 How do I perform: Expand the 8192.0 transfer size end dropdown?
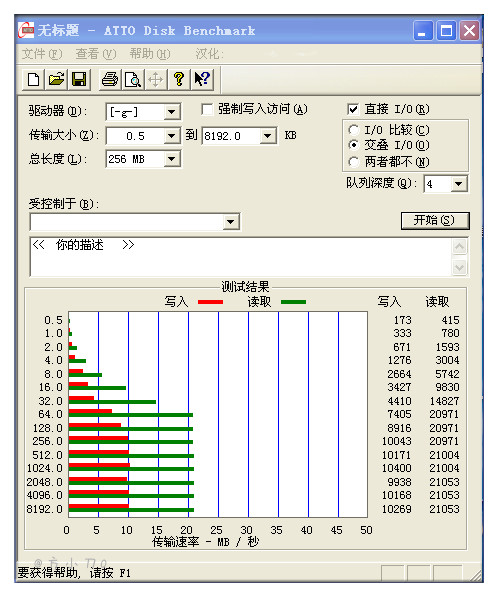(268, 136)
